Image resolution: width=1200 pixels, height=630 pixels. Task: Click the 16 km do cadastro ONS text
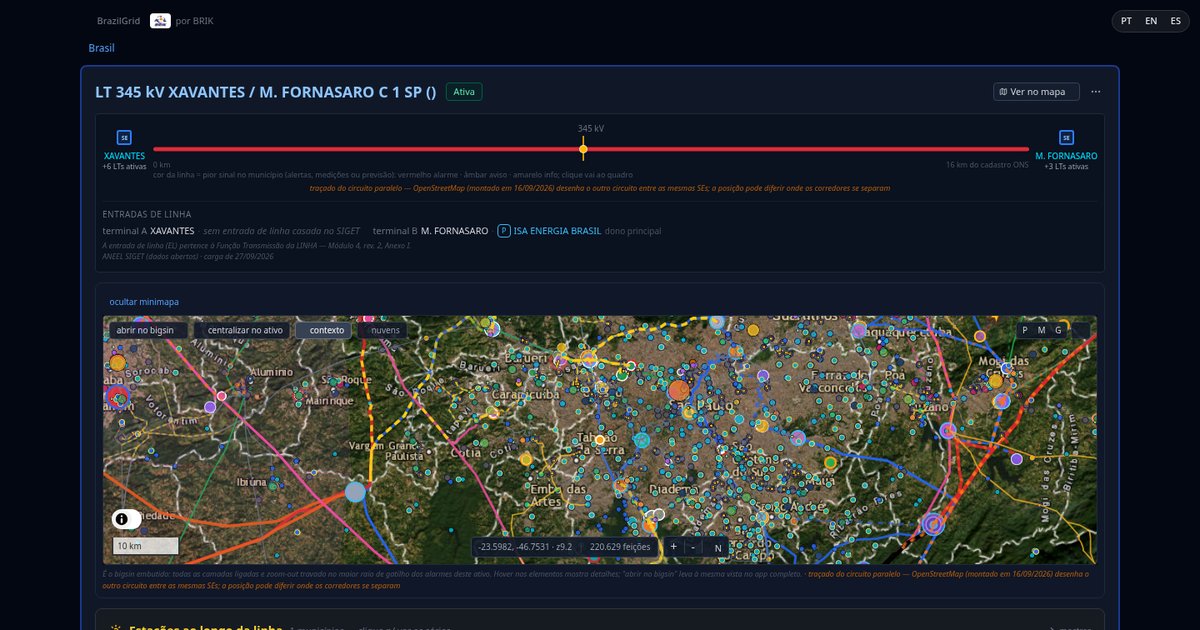coord(987,164)
